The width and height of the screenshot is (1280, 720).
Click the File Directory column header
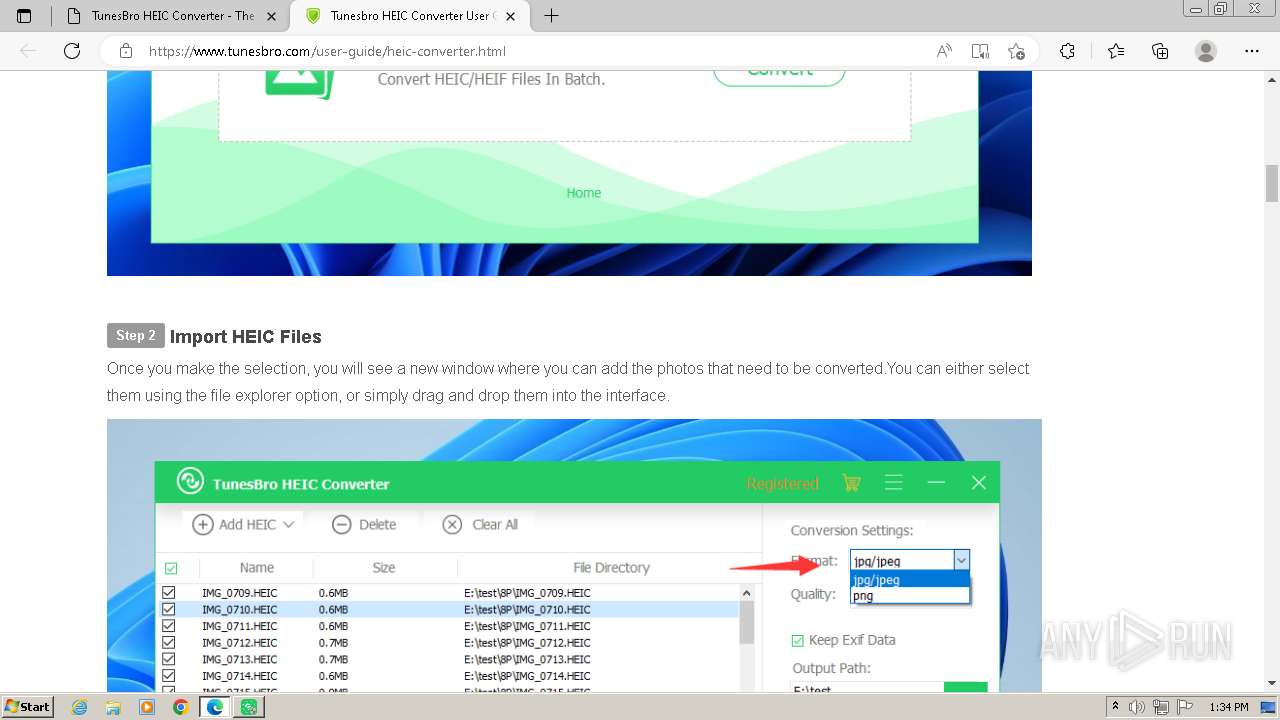611,567
